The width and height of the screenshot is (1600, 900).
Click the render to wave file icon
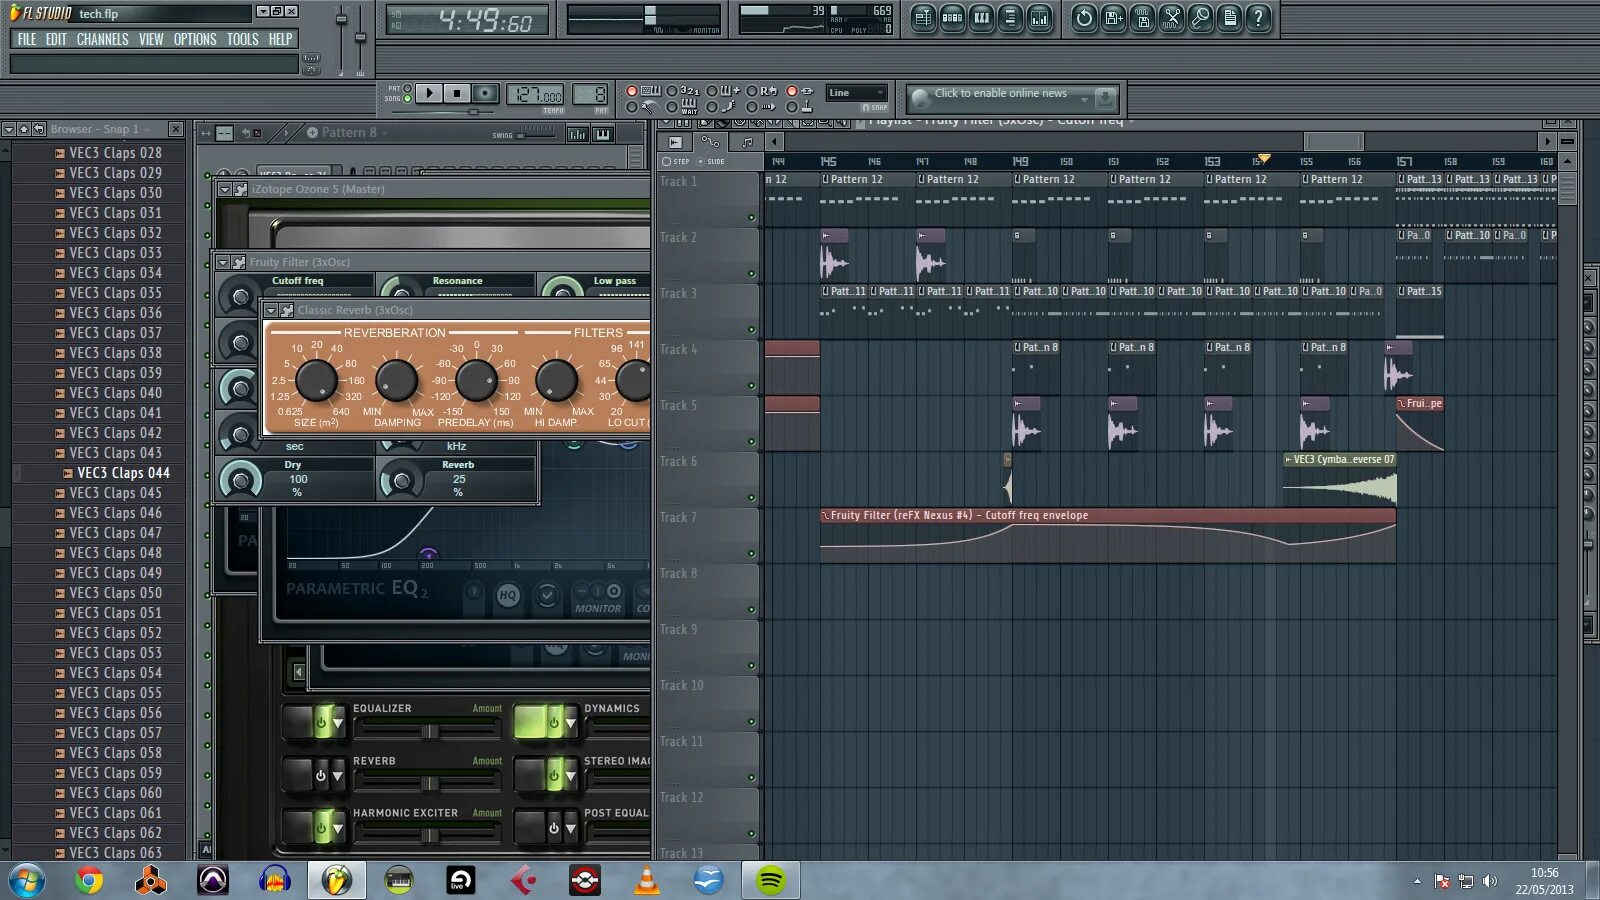[1142, 17]
